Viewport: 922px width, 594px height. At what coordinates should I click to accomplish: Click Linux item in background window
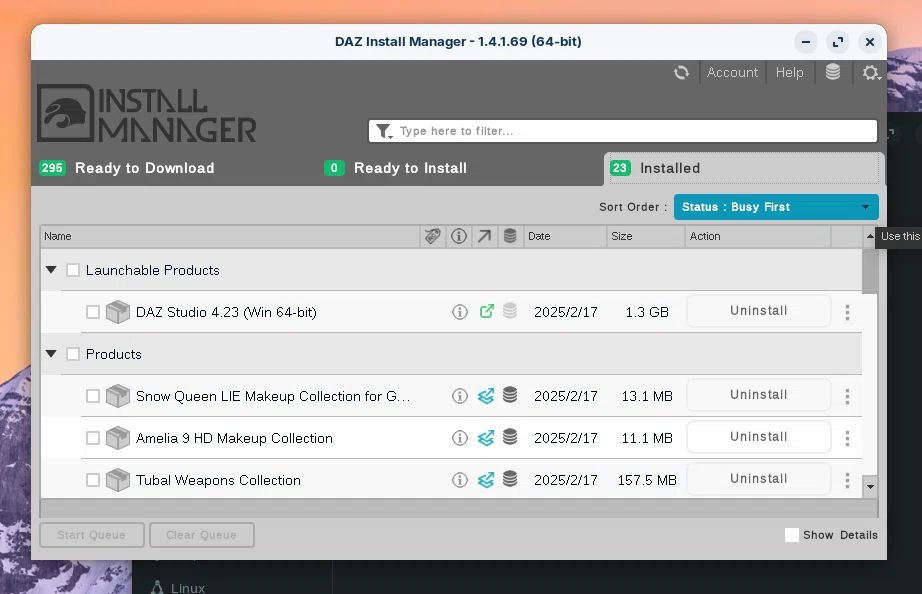(x=178, y=588)
